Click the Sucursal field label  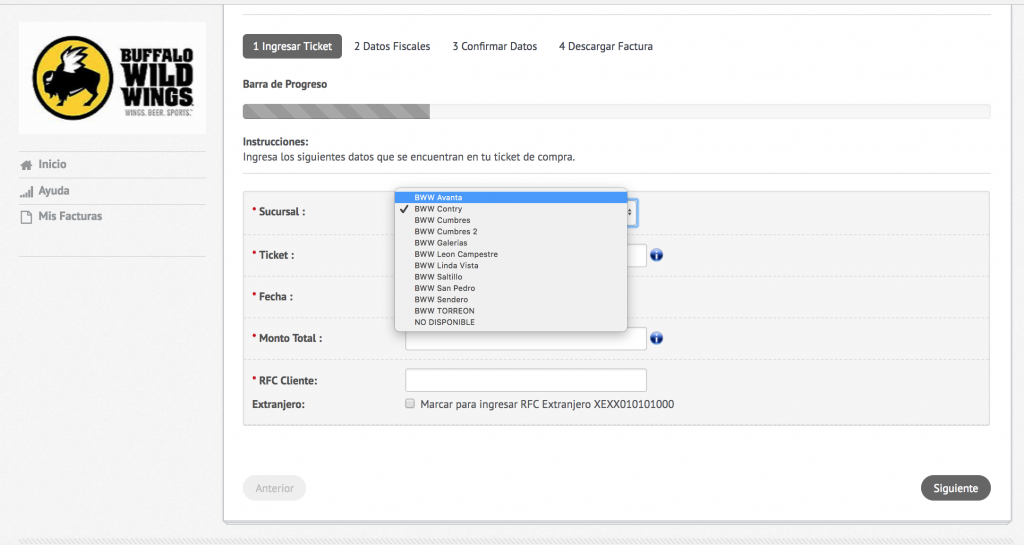coord(279,211)
